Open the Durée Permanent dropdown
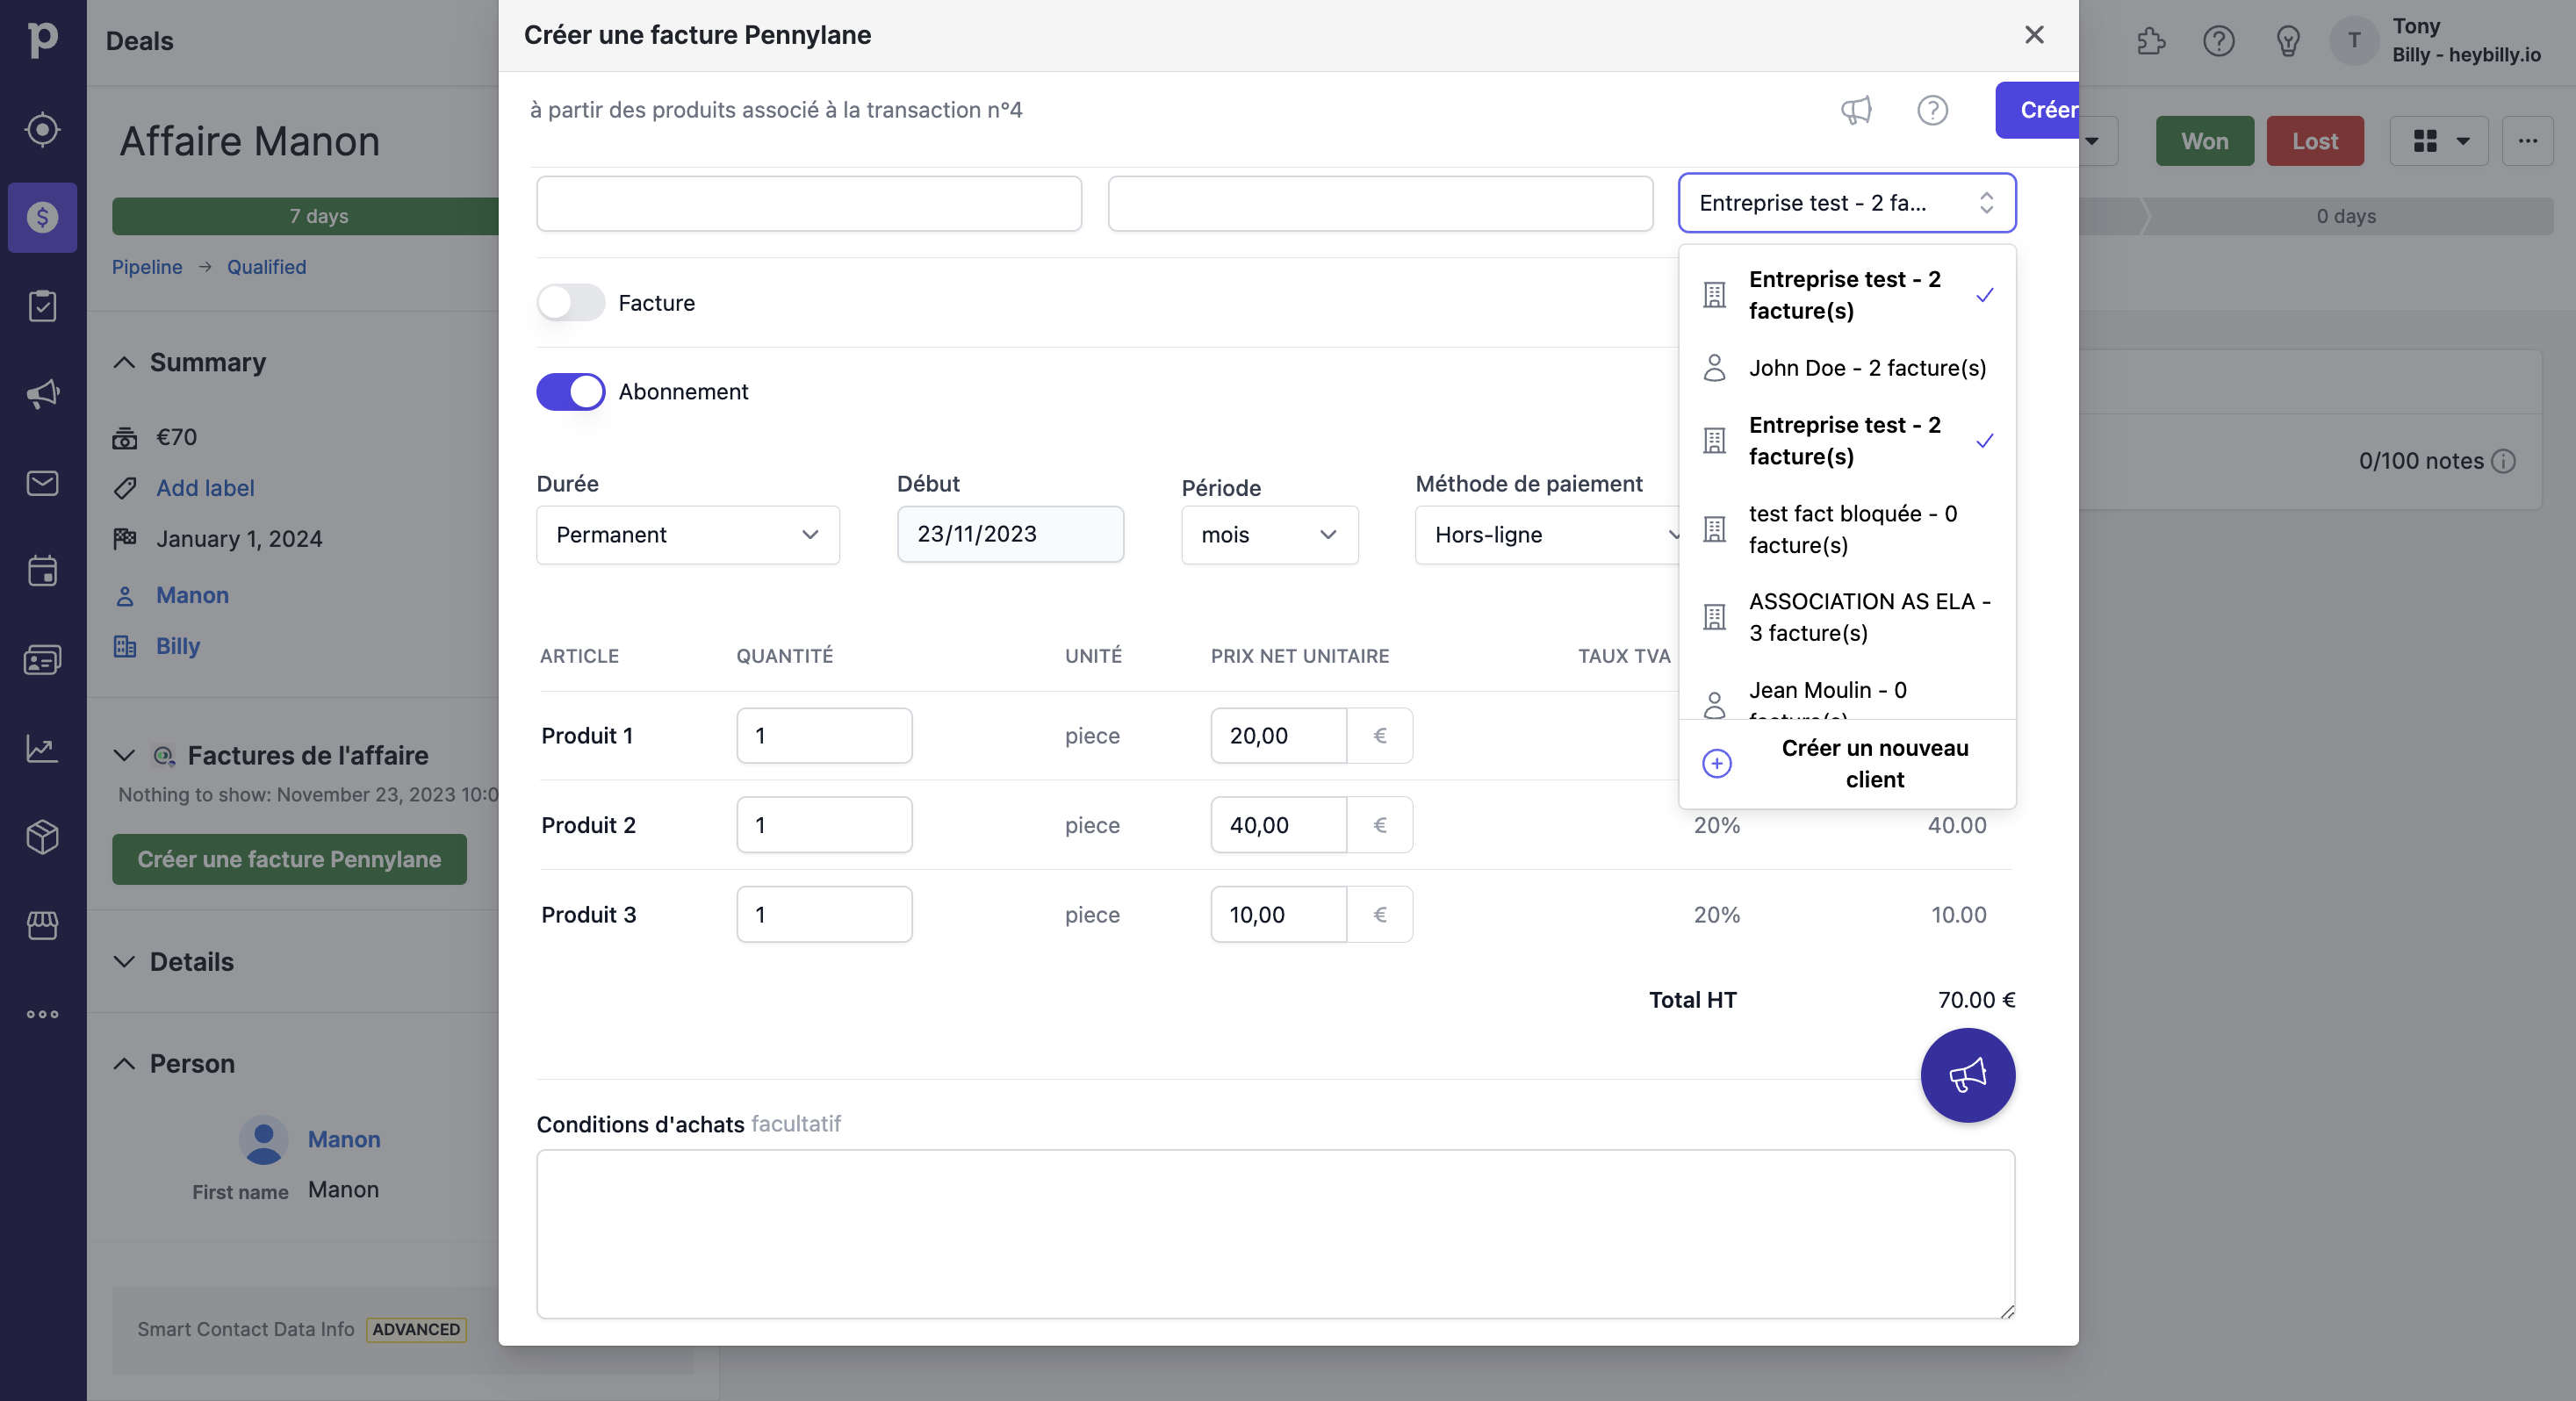 [687, 535]
